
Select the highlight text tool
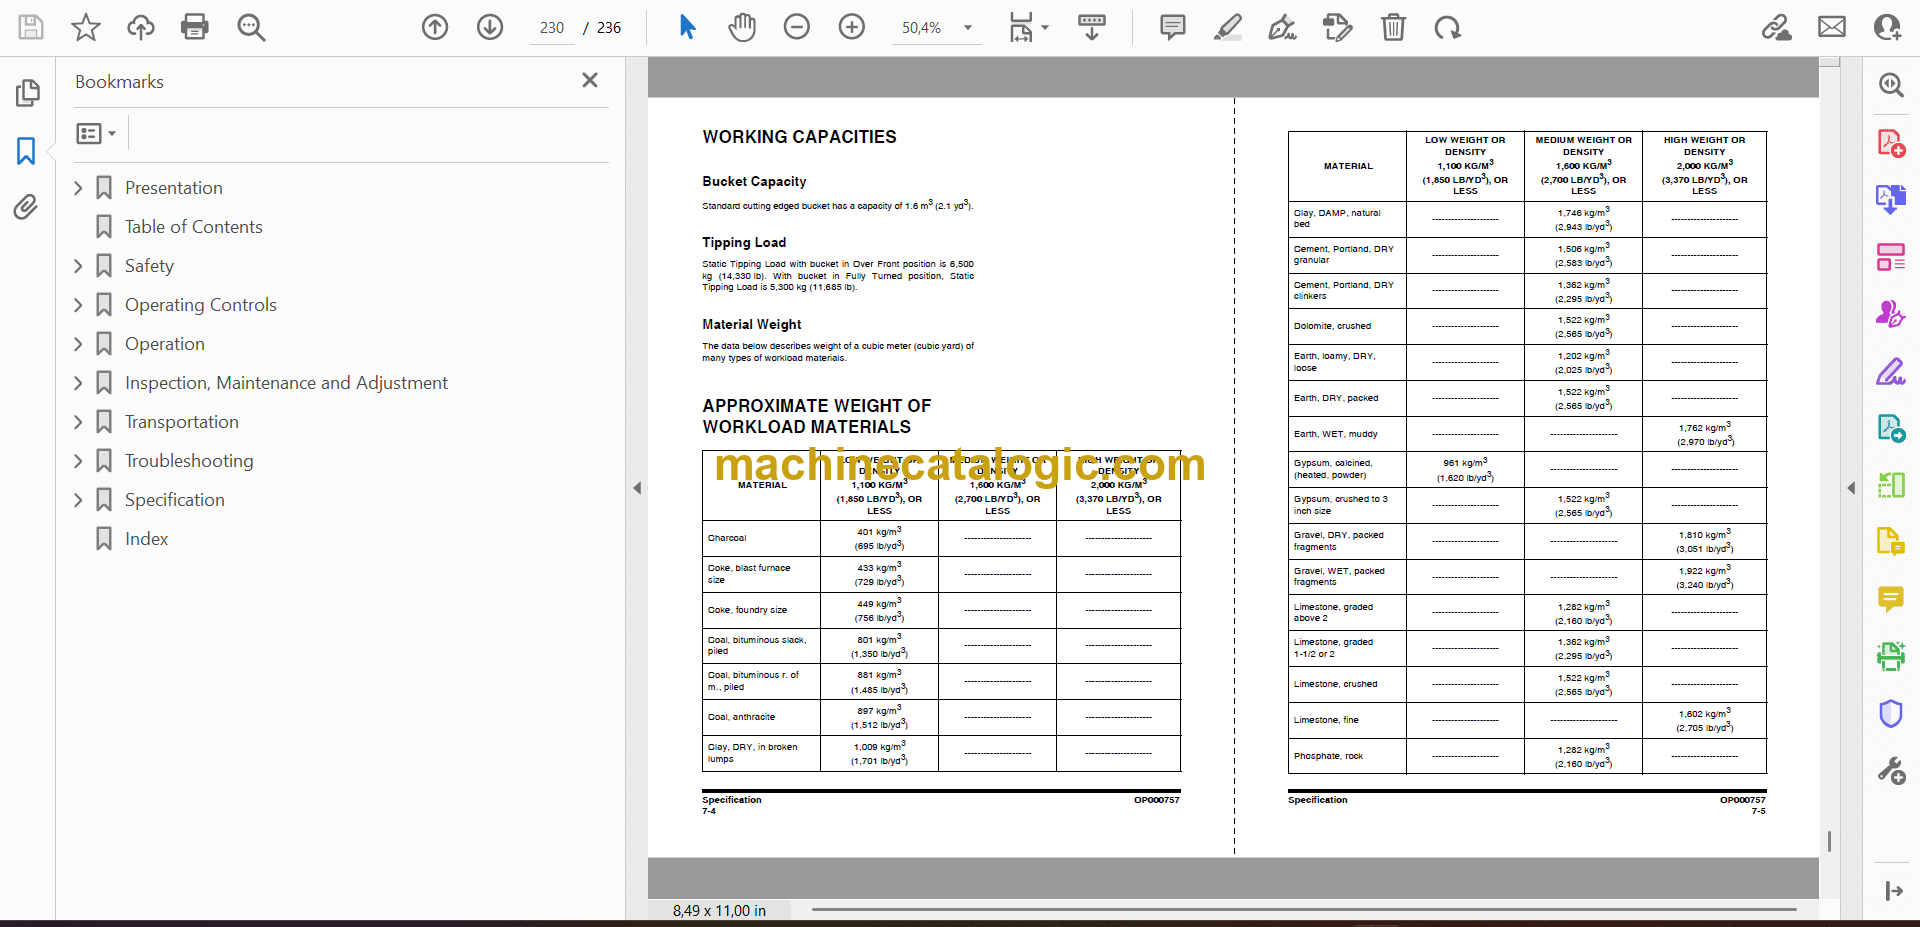coord(1228,27)
